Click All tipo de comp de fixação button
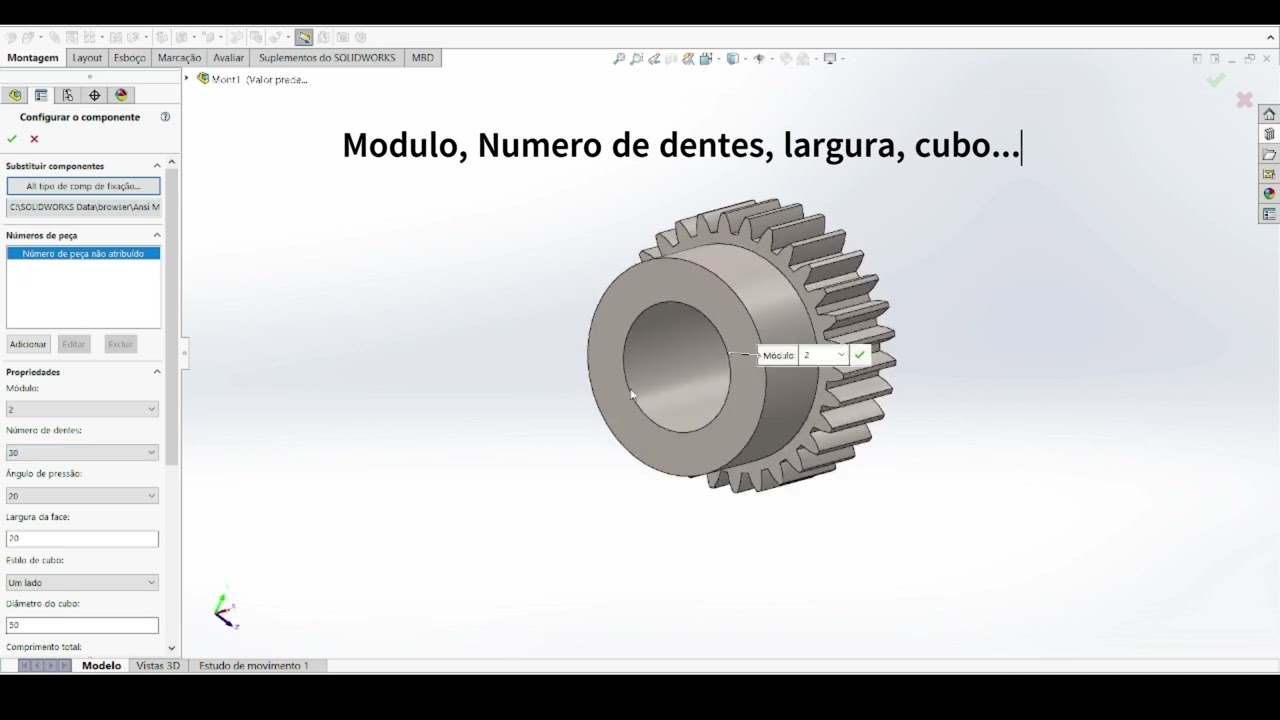Viewport: 1280px width, 720px height. pos(83,186)
